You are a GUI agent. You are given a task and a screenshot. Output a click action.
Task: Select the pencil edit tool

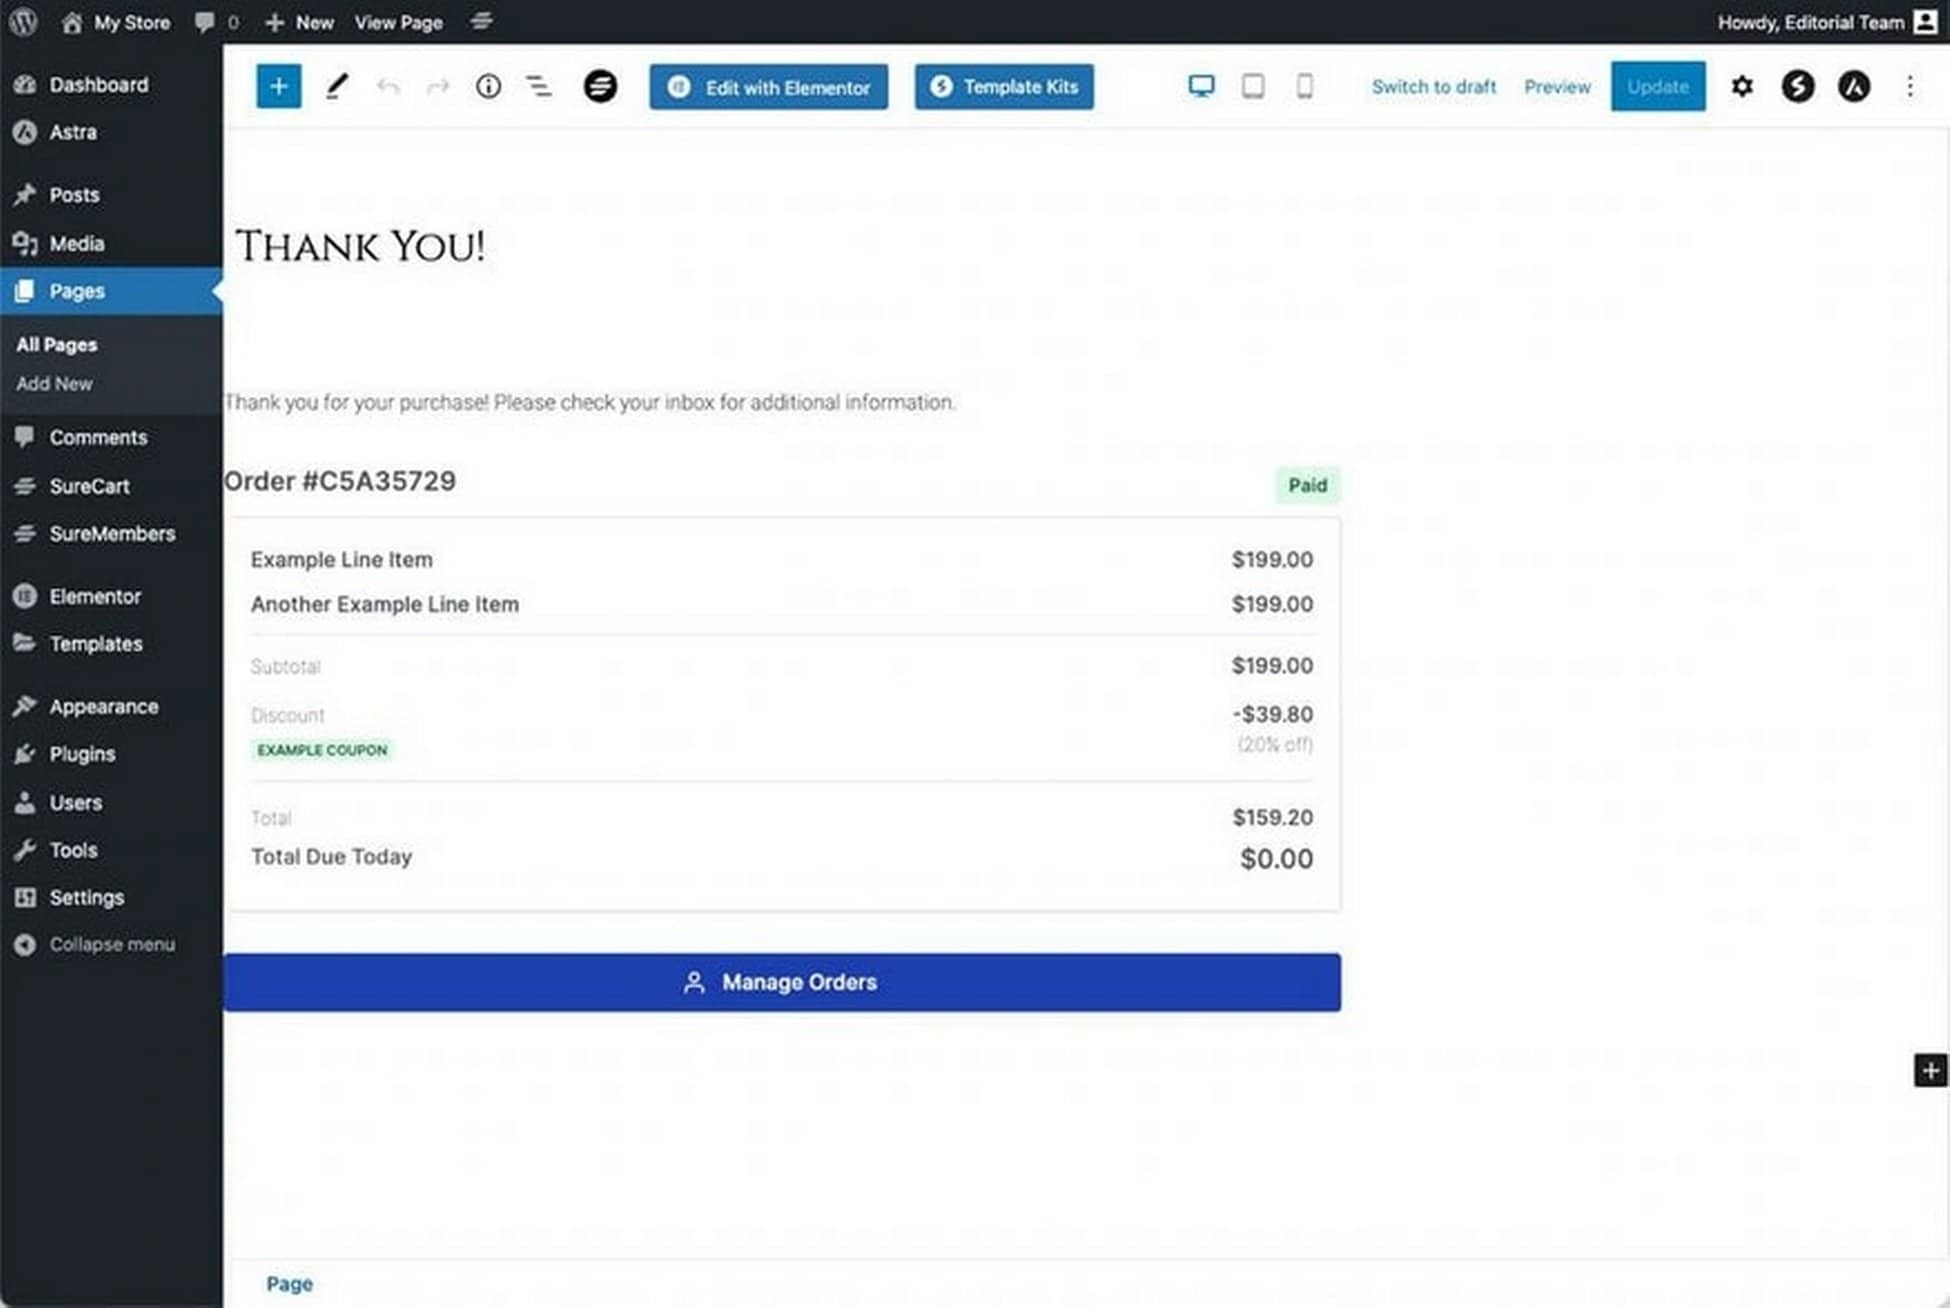coord(337,86)
